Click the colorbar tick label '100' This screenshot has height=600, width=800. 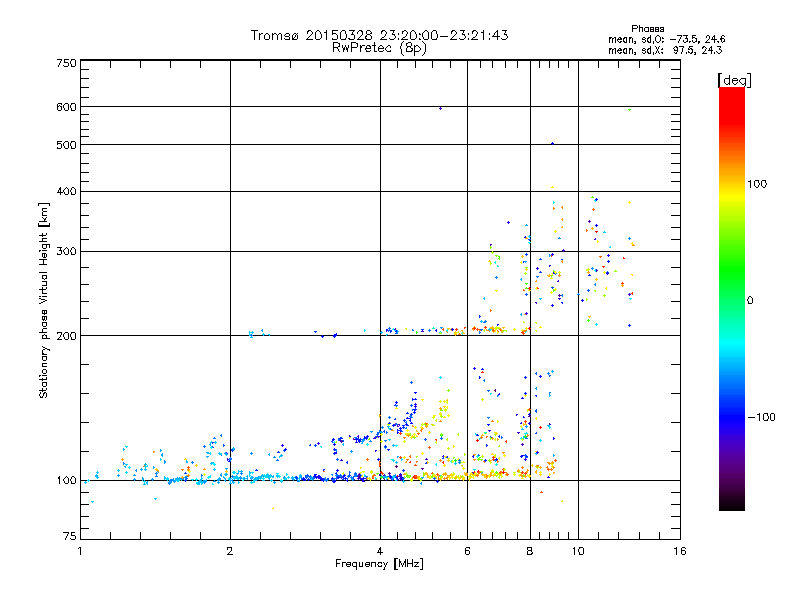click(757, 184)
